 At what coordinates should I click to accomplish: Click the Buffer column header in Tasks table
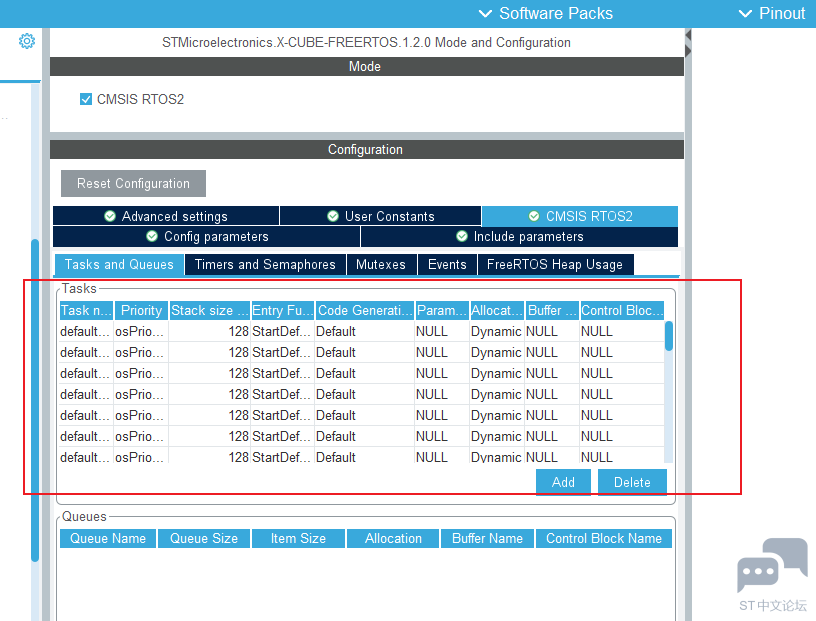pos(552,310)
